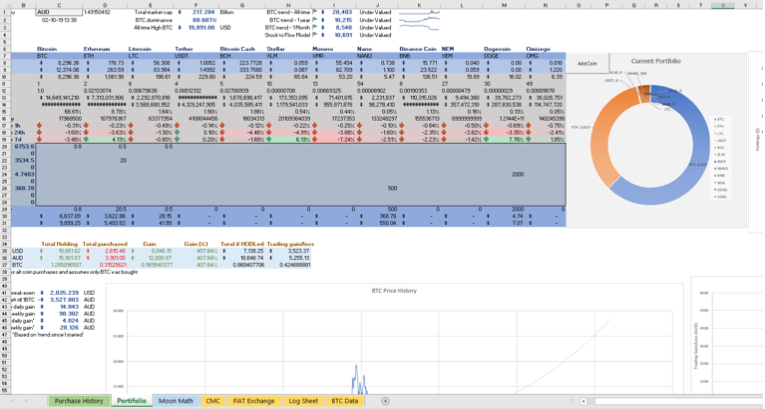The image size is (765, 409).
Task: Click the next sheet navigation arrow
Action: tap(26, 401)
